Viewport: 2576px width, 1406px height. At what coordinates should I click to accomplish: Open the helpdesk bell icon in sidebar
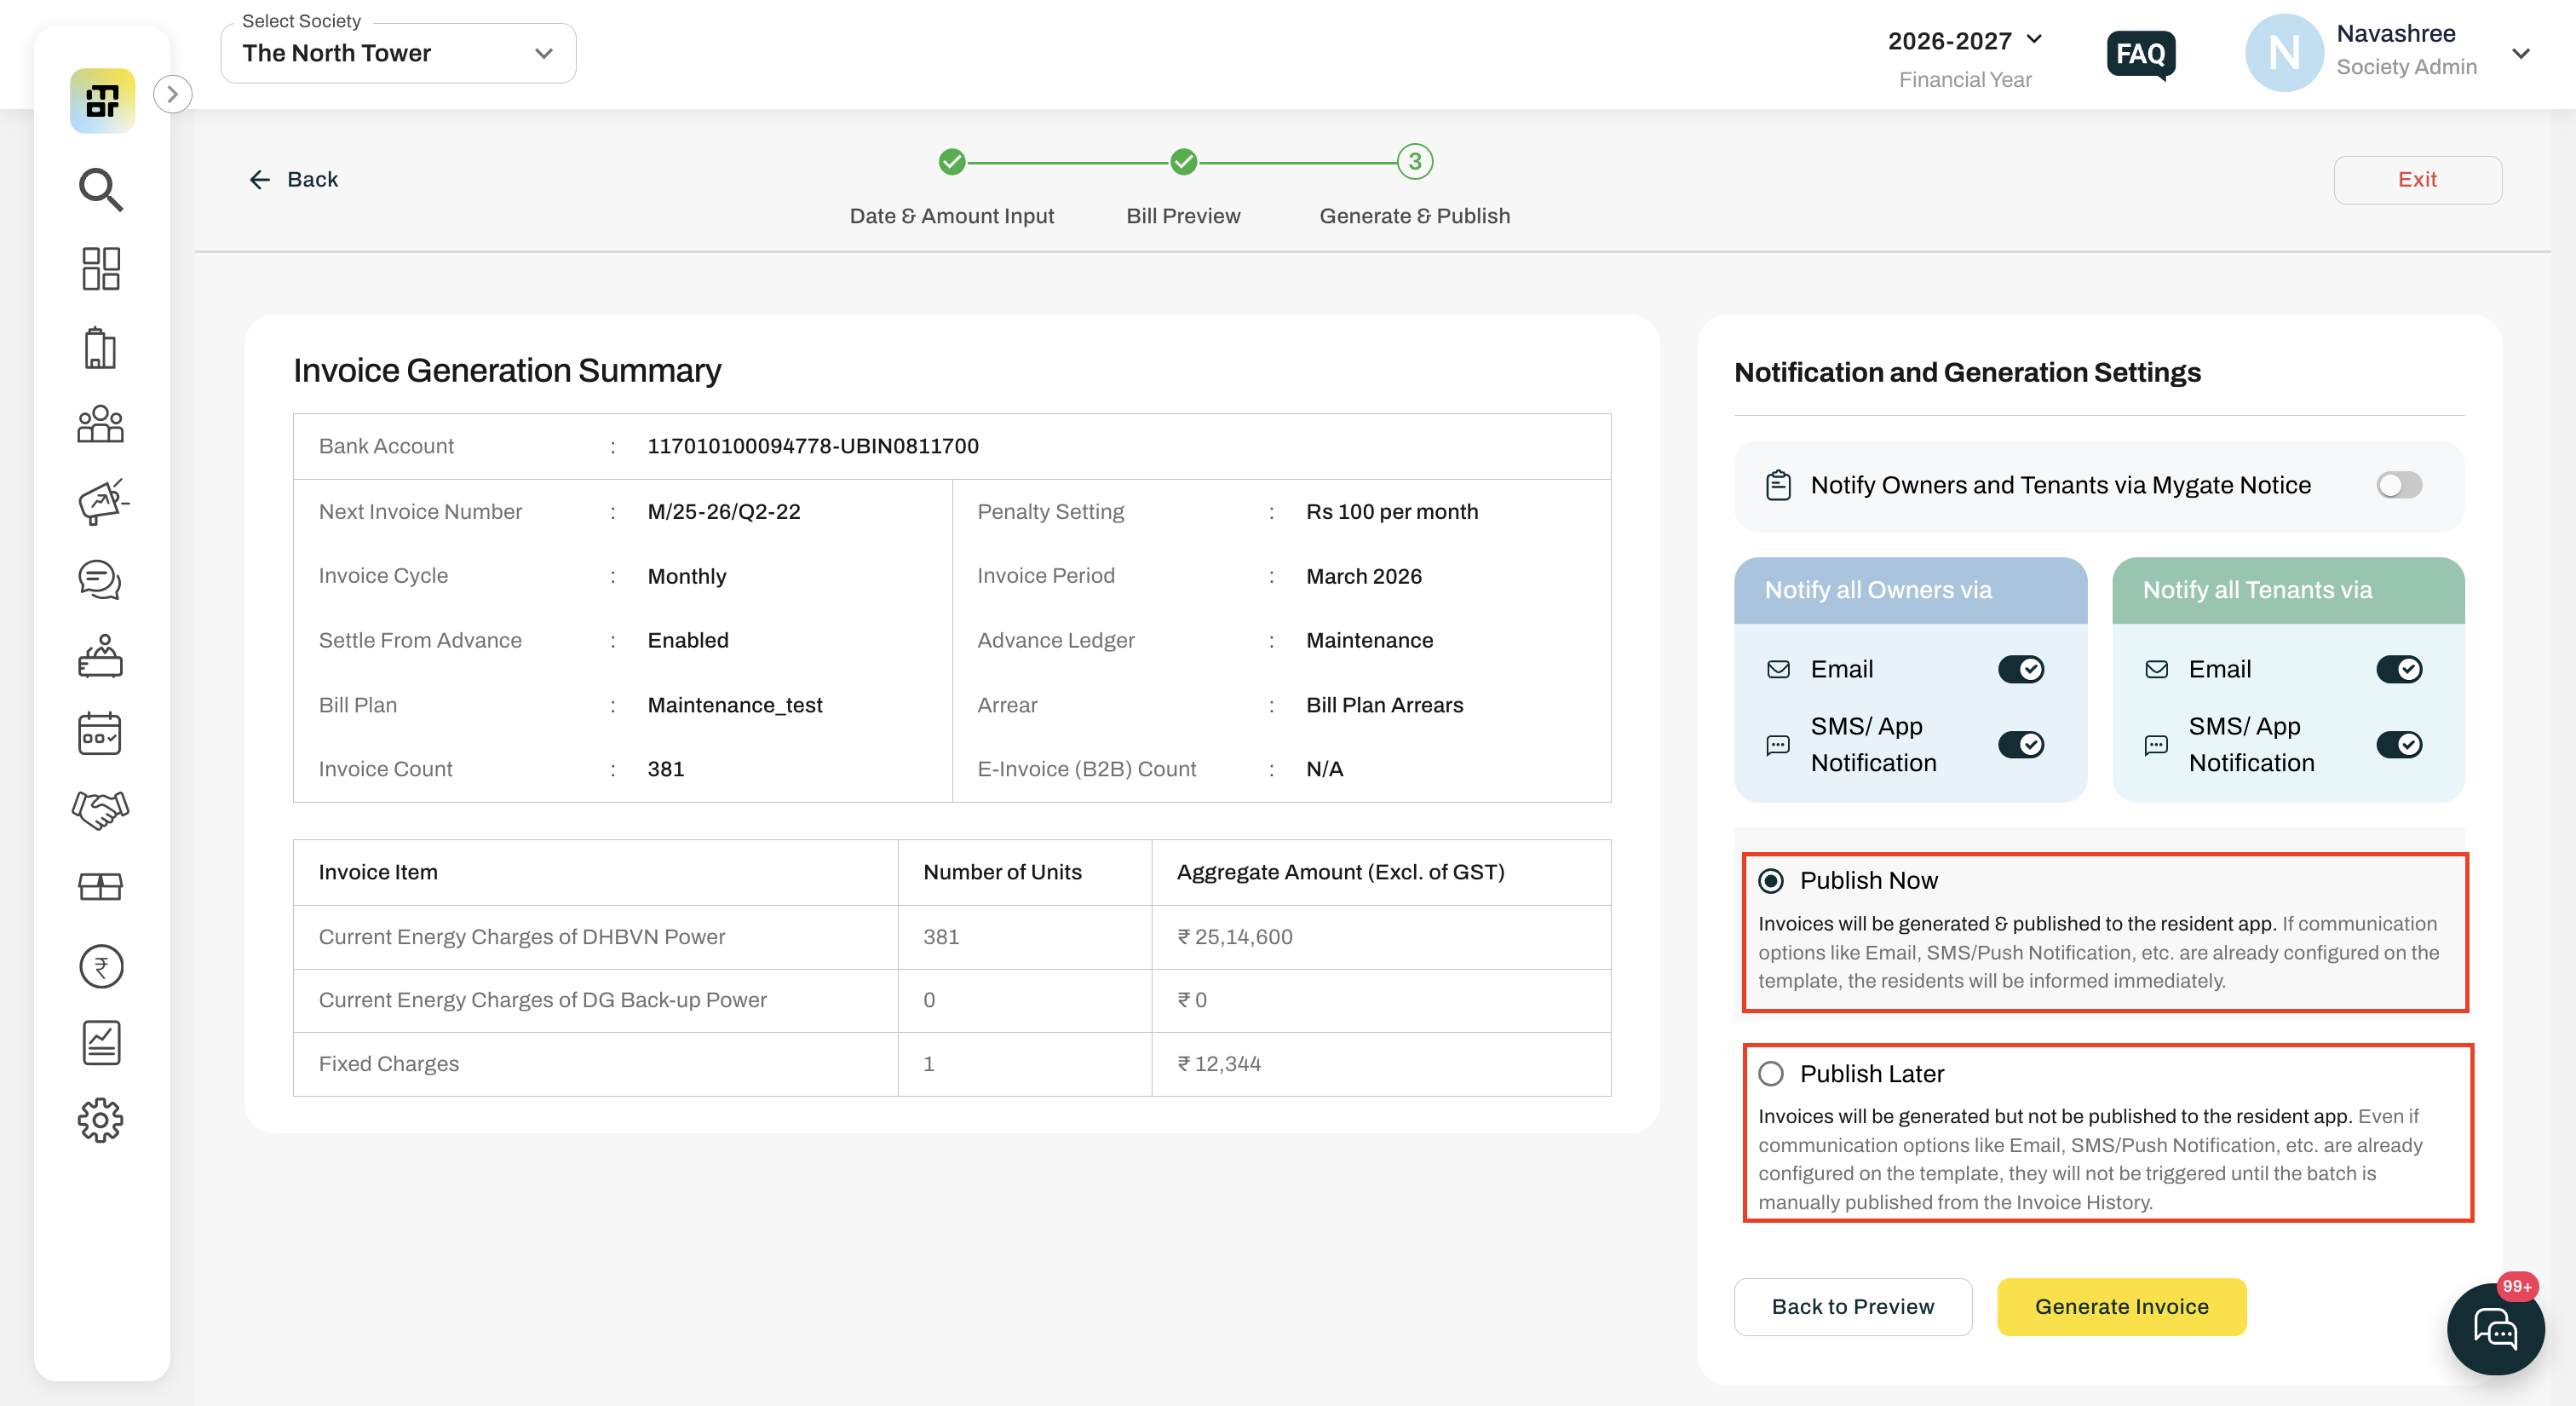click(x=100, y=656)
